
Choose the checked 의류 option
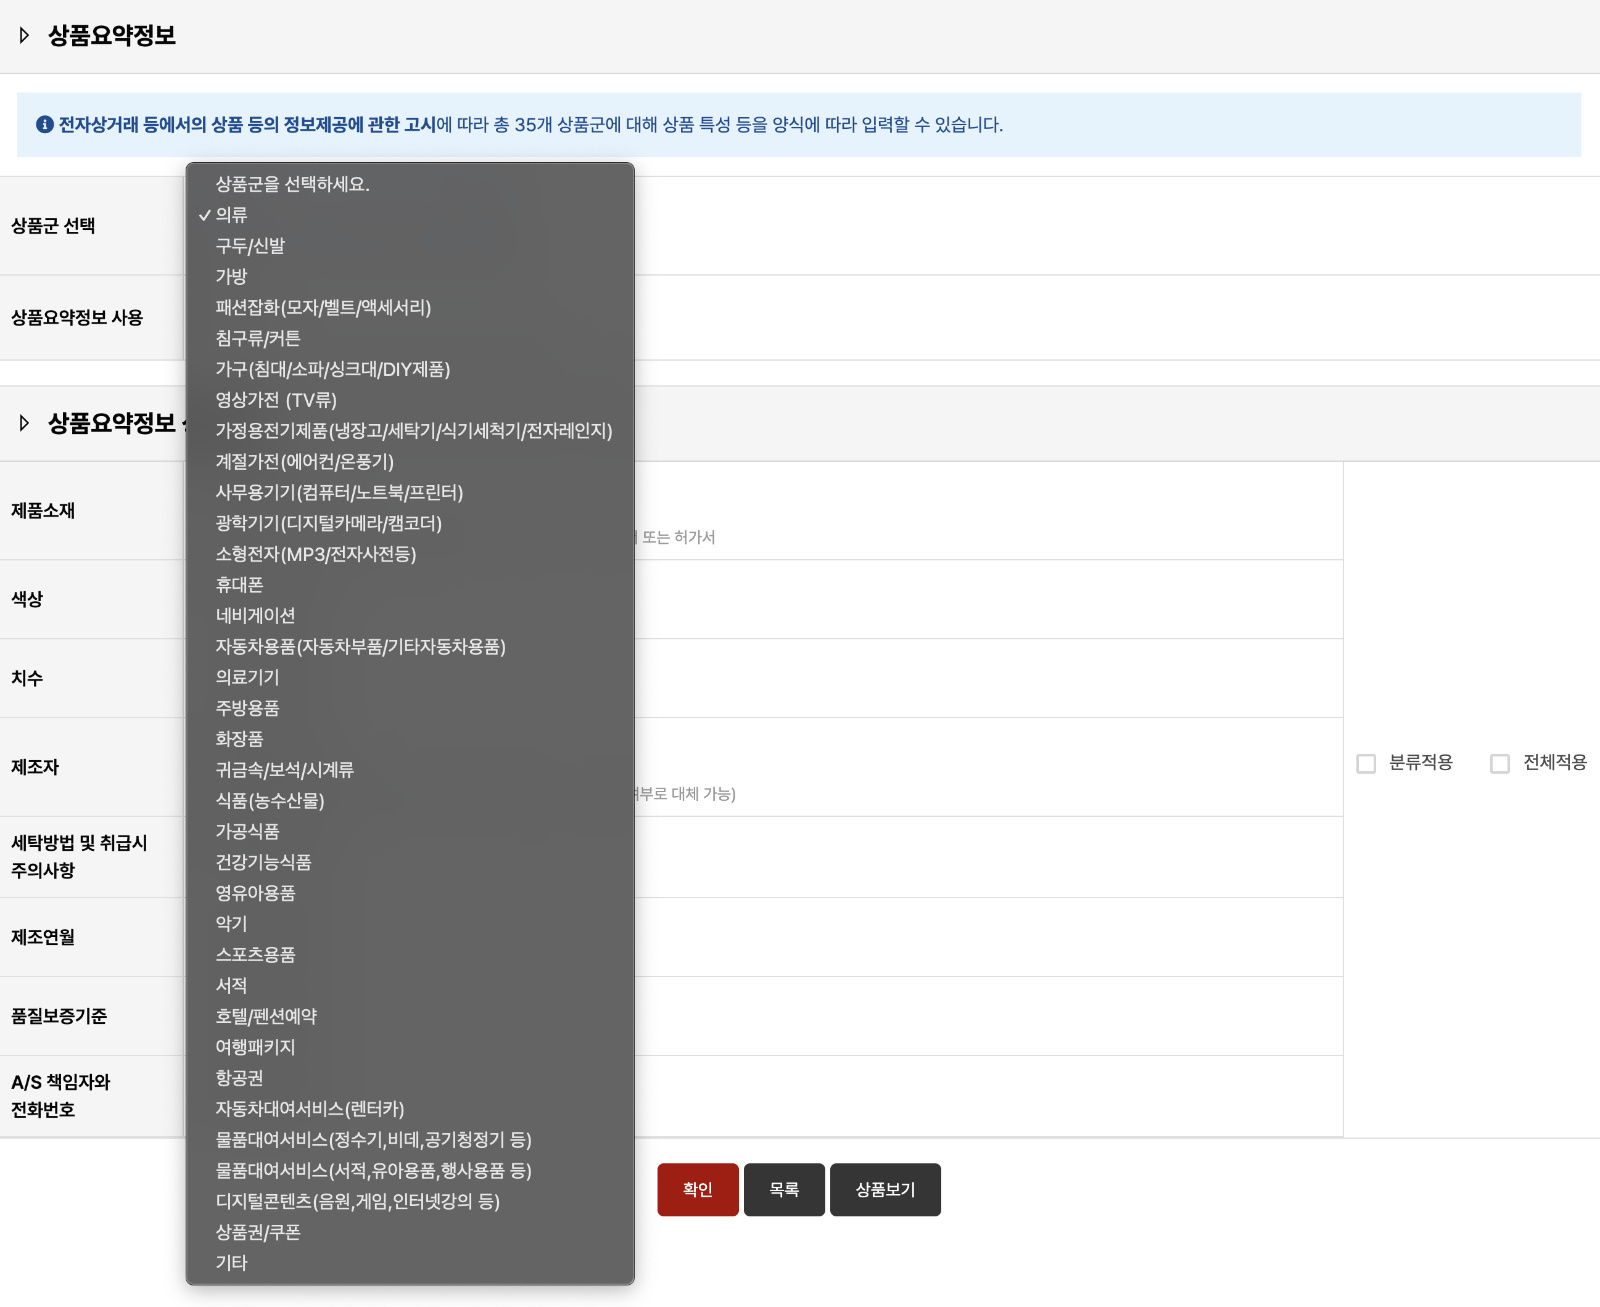pos(410,215)
